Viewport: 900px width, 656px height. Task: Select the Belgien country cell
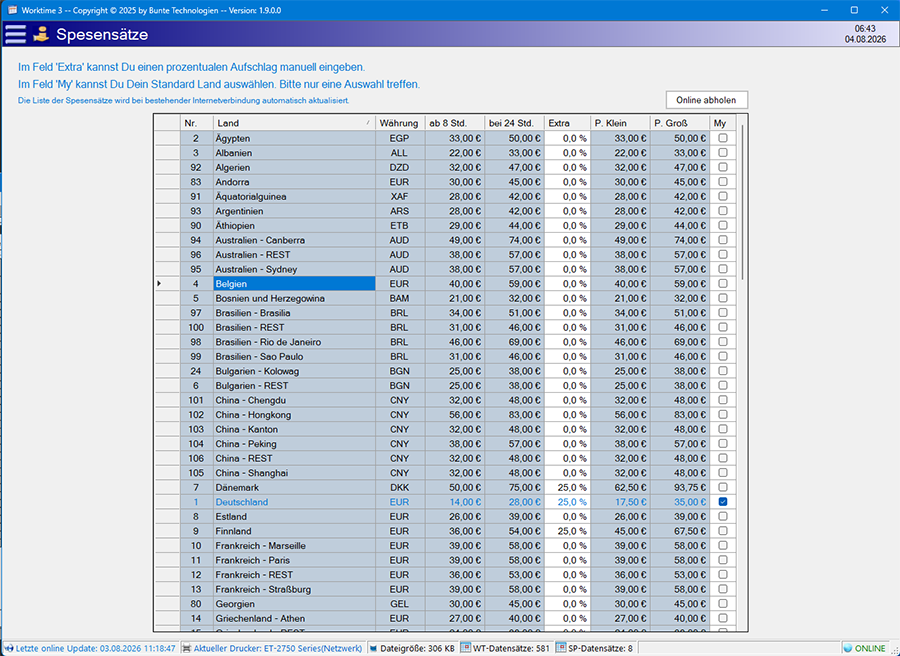[x=294, y=284]
